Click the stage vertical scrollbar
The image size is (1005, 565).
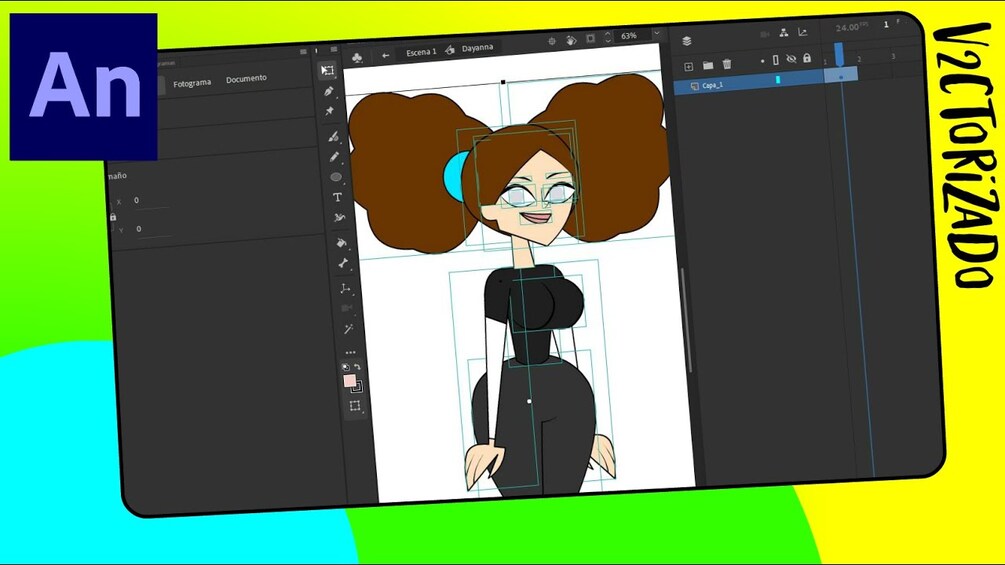pyautogui.click(x=685, y=318)
